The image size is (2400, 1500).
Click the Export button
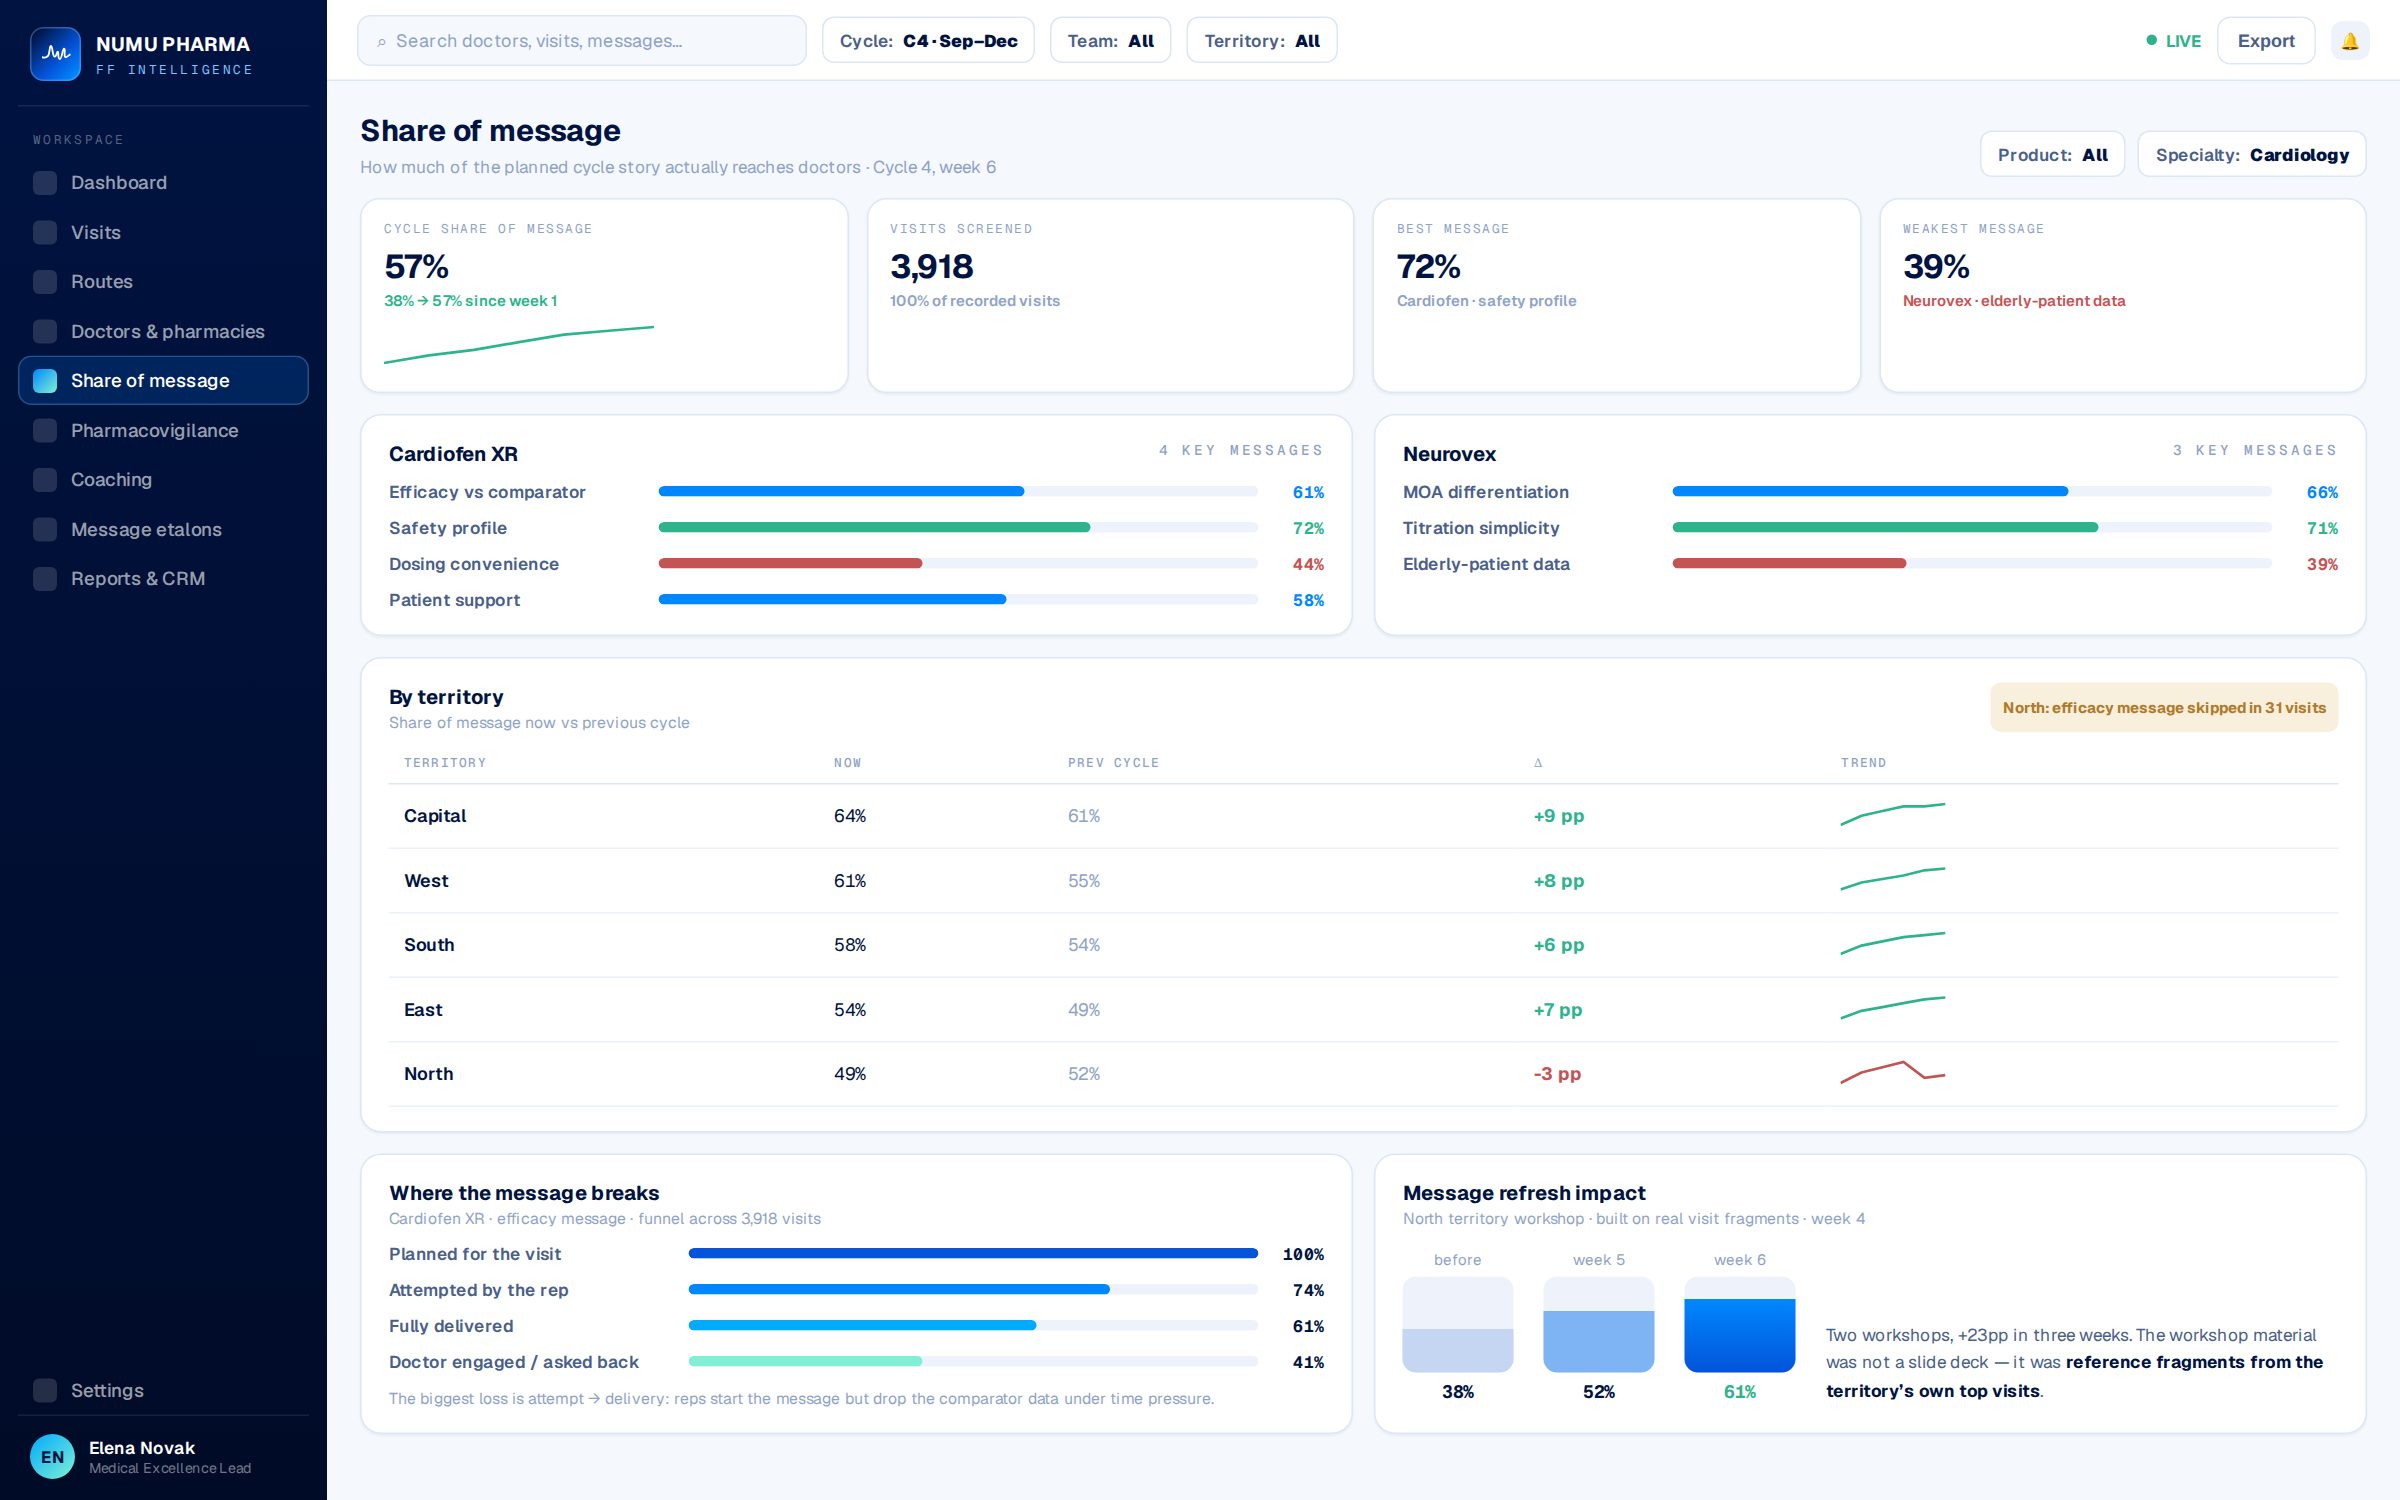(2266, 41)
